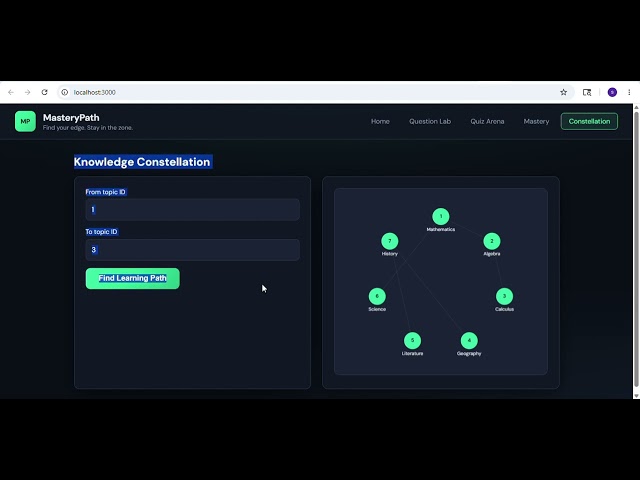Select node 5 Literature
640x480 pixels.
tap(412, 340)
